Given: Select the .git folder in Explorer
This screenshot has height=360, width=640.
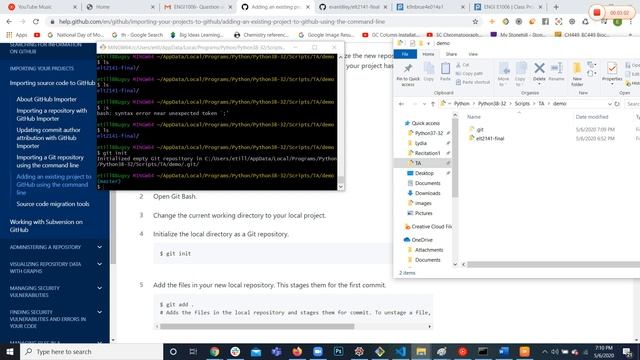Looking at the screenshot, I should (480, 129).
